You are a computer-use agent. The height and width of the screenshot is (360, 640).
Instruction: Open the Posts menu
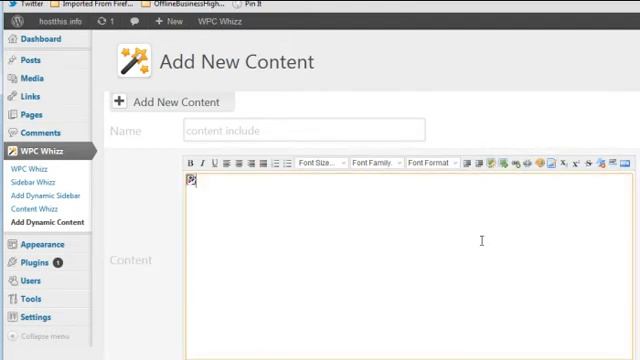[x=31, y=60]
